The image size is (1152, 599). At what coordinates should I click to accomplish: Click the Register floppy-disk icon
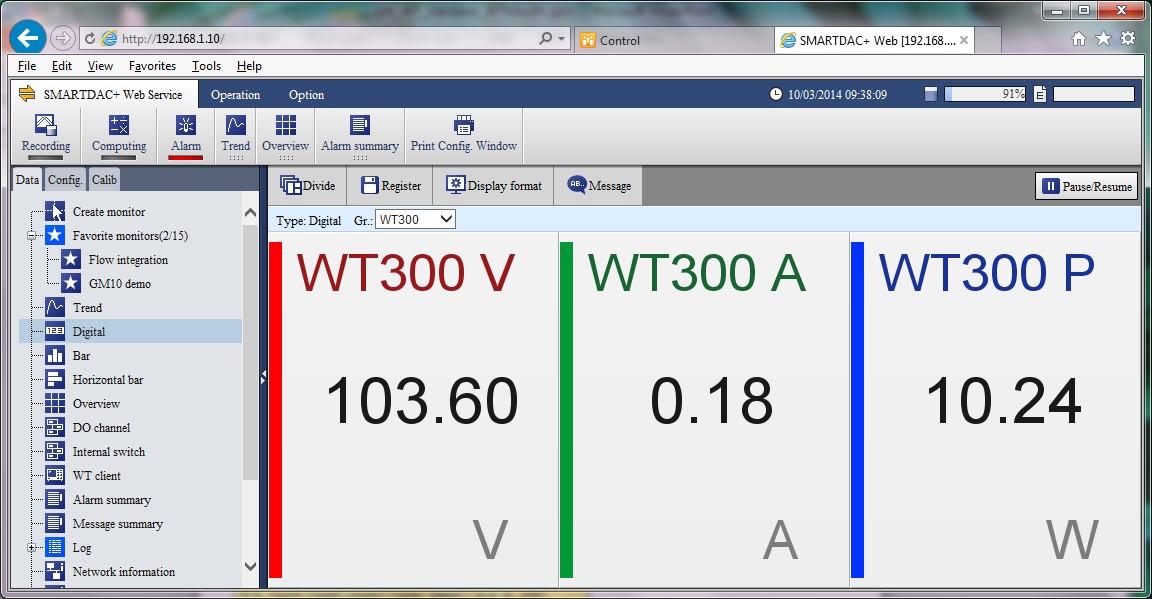(370, 185)
